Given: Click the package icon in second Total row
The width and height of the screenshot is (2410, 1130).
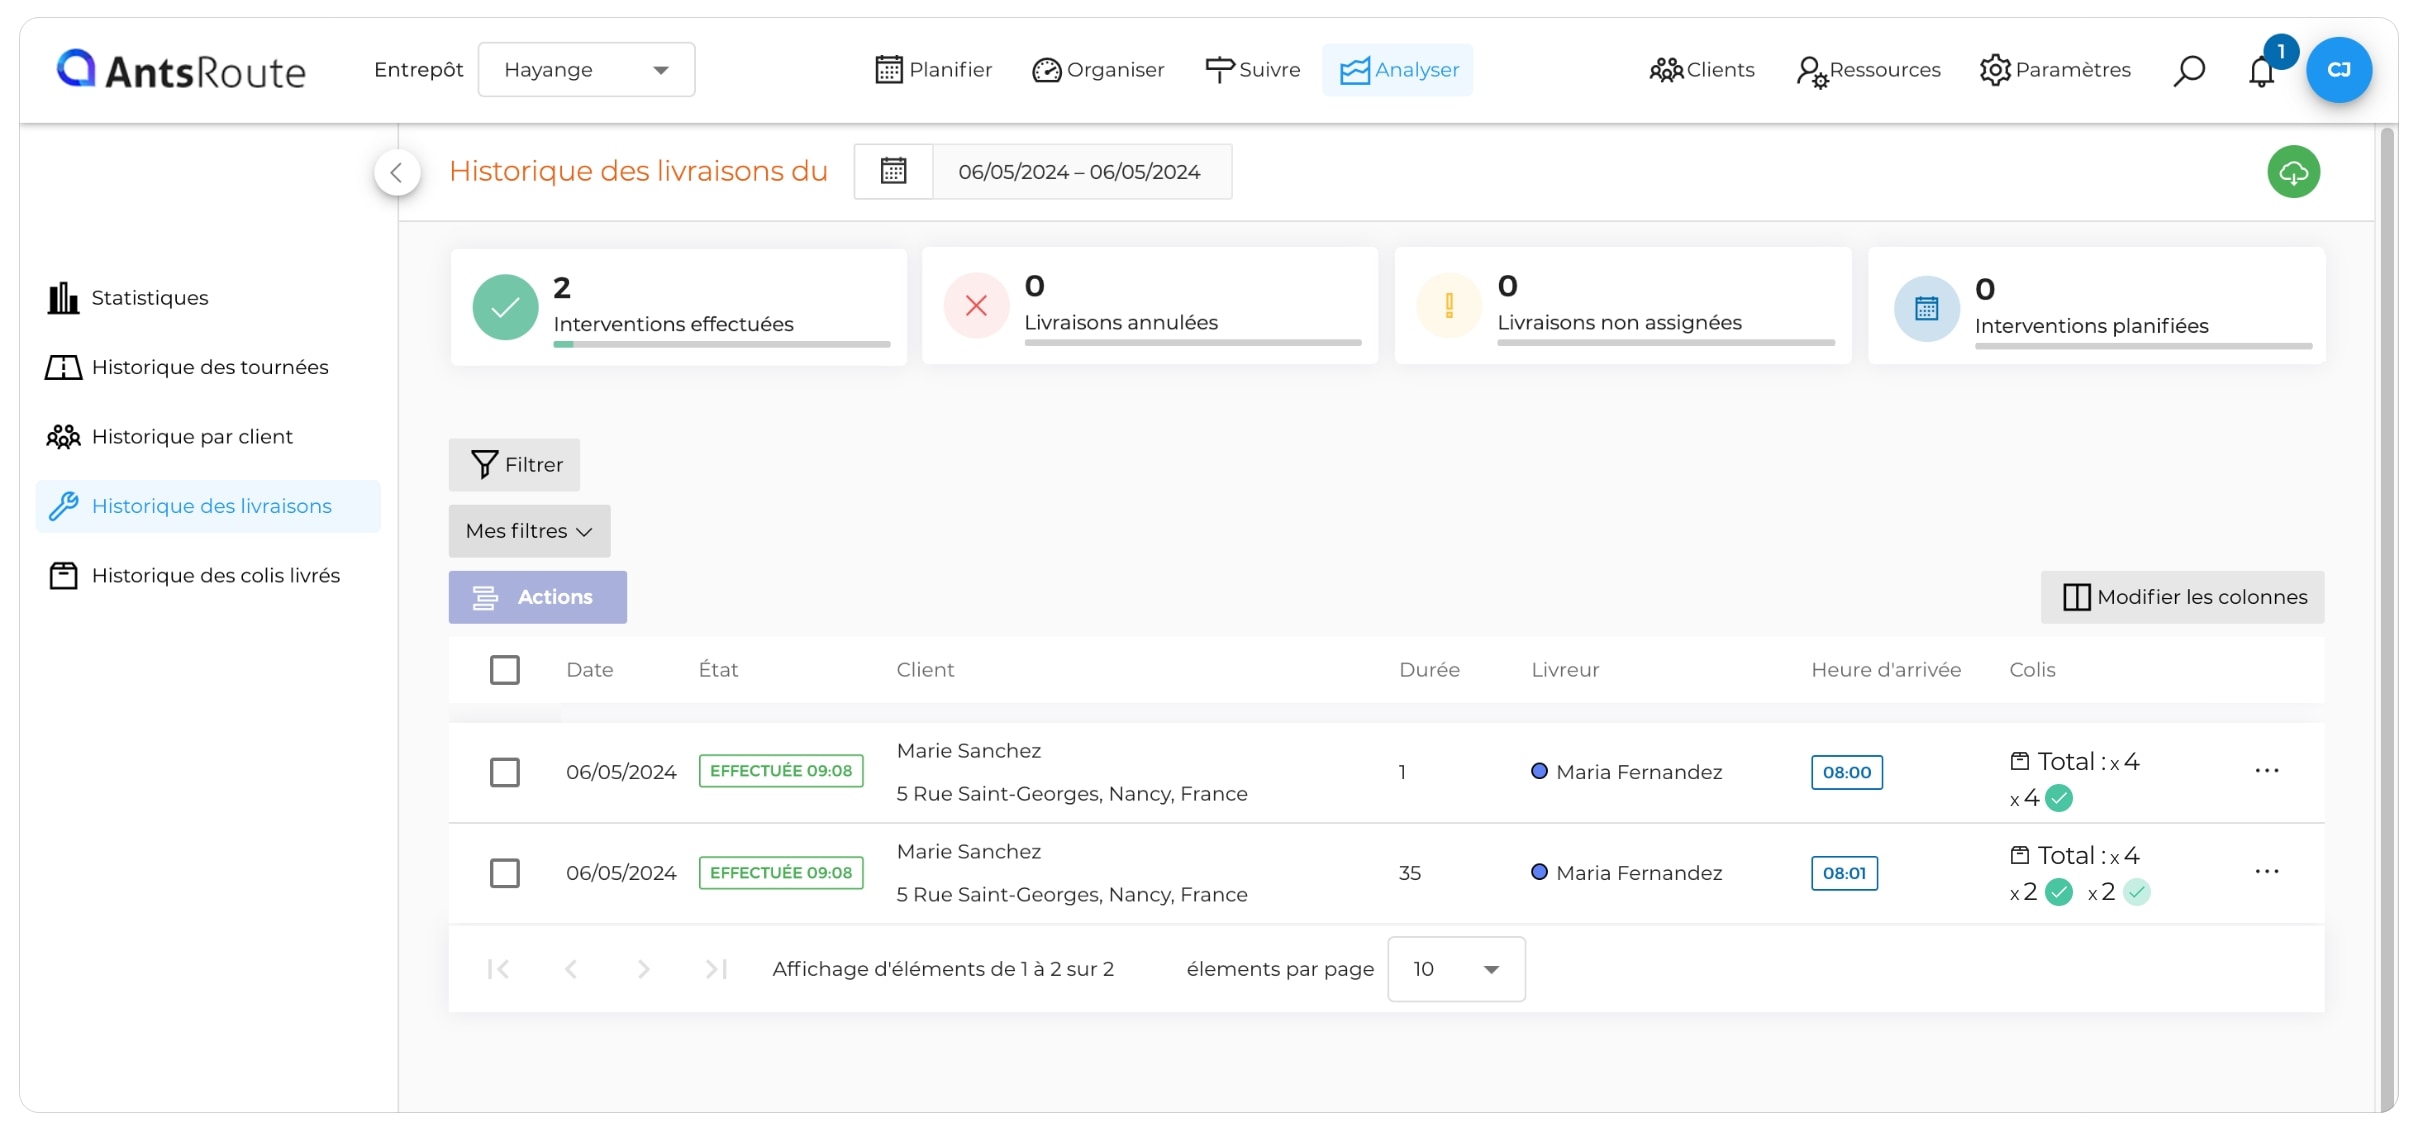Looking at the screenshot, I should (x=2020, y=855).
